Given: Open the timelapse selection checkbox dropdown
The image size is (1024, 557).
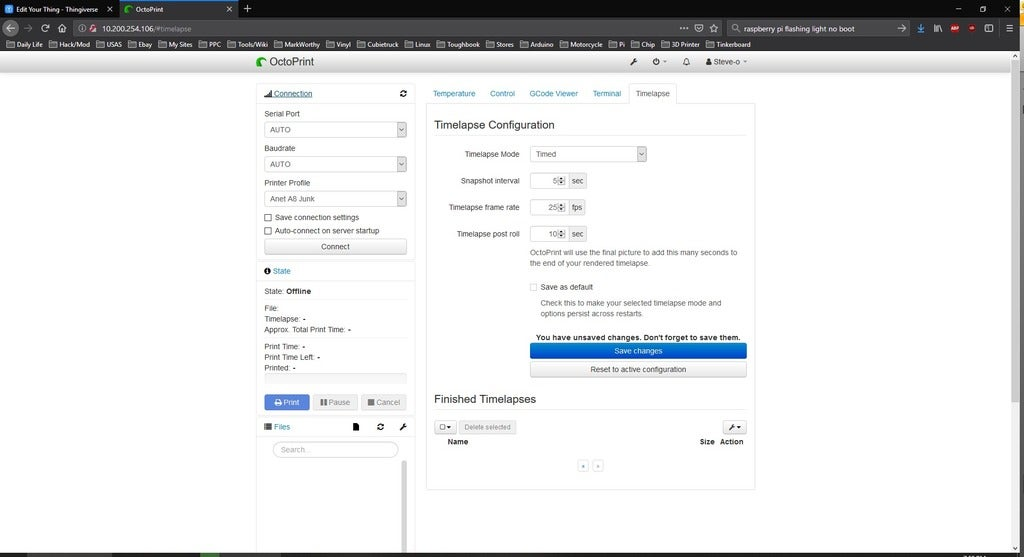Looking at the screenshot, I should [x=445, y=427].
